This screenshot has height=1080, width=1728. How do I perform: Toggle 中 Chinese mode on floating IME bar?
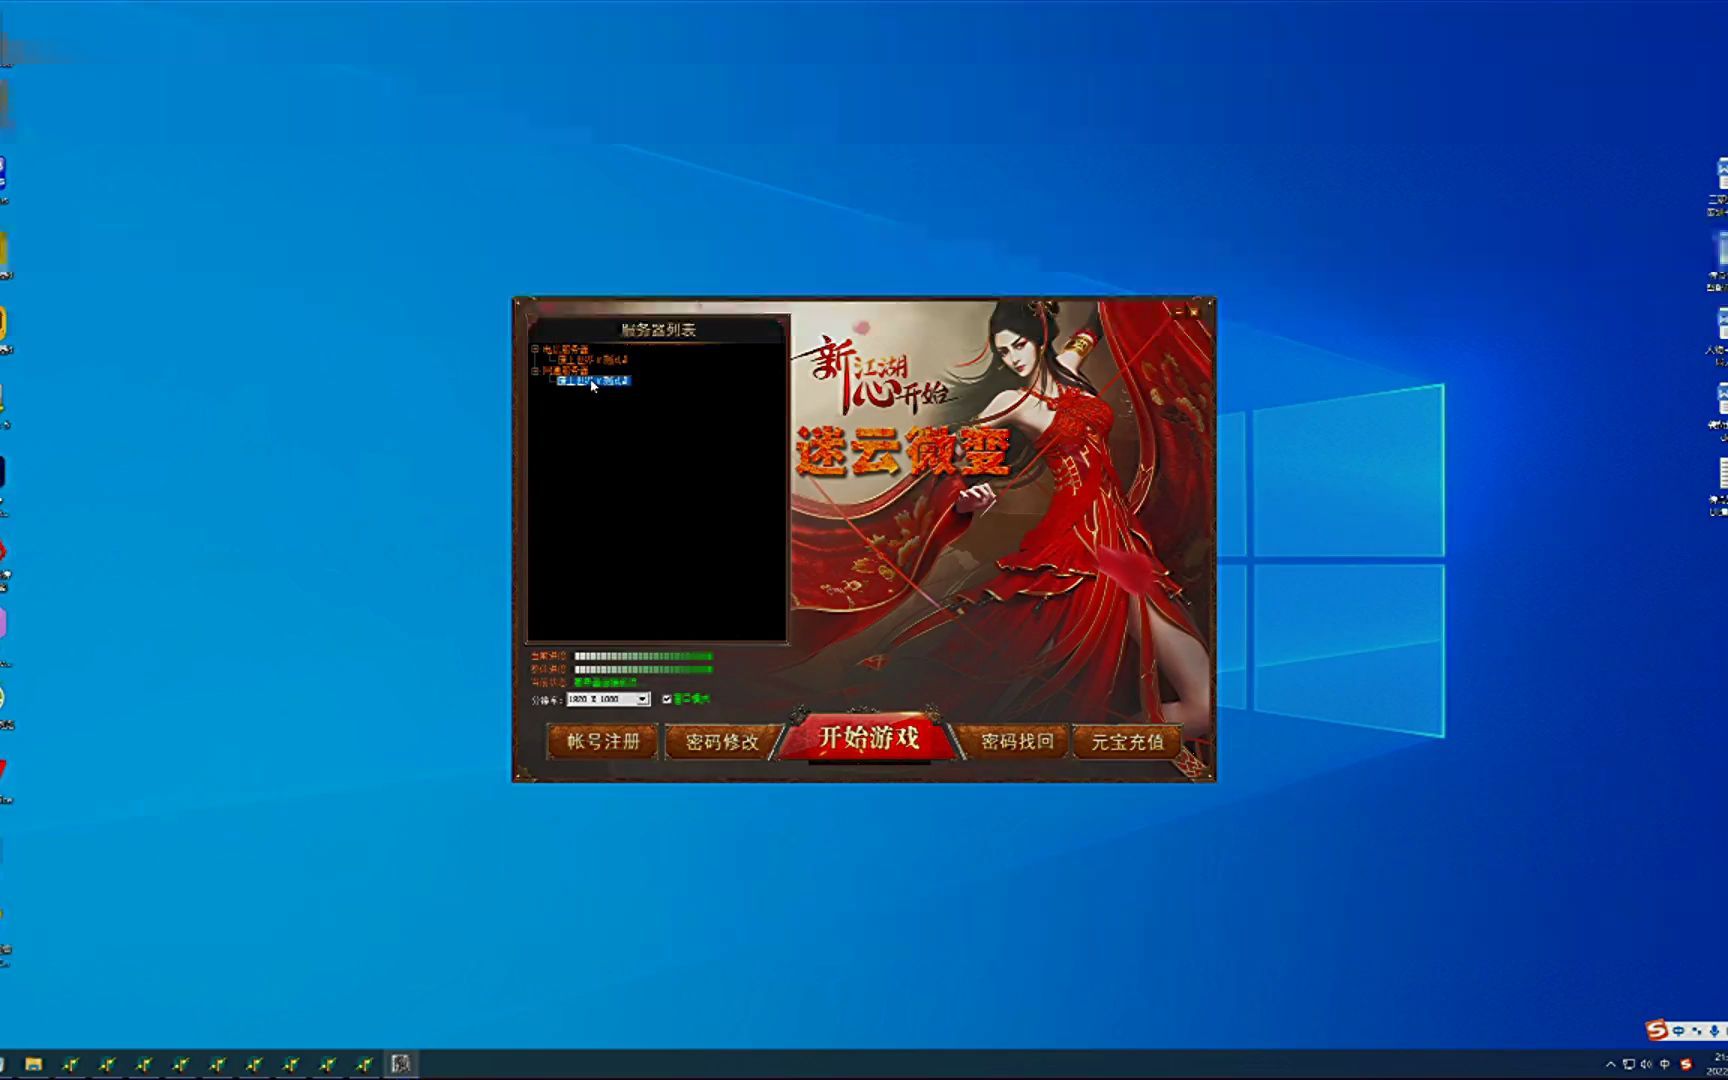(x=1679, y=1031)
